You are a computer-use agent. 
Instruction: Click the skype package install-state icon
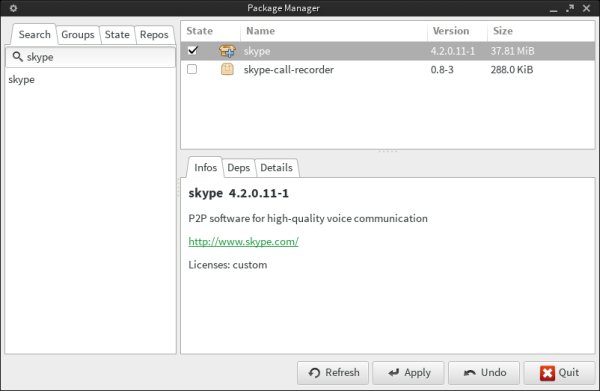(x=227, y=51)
